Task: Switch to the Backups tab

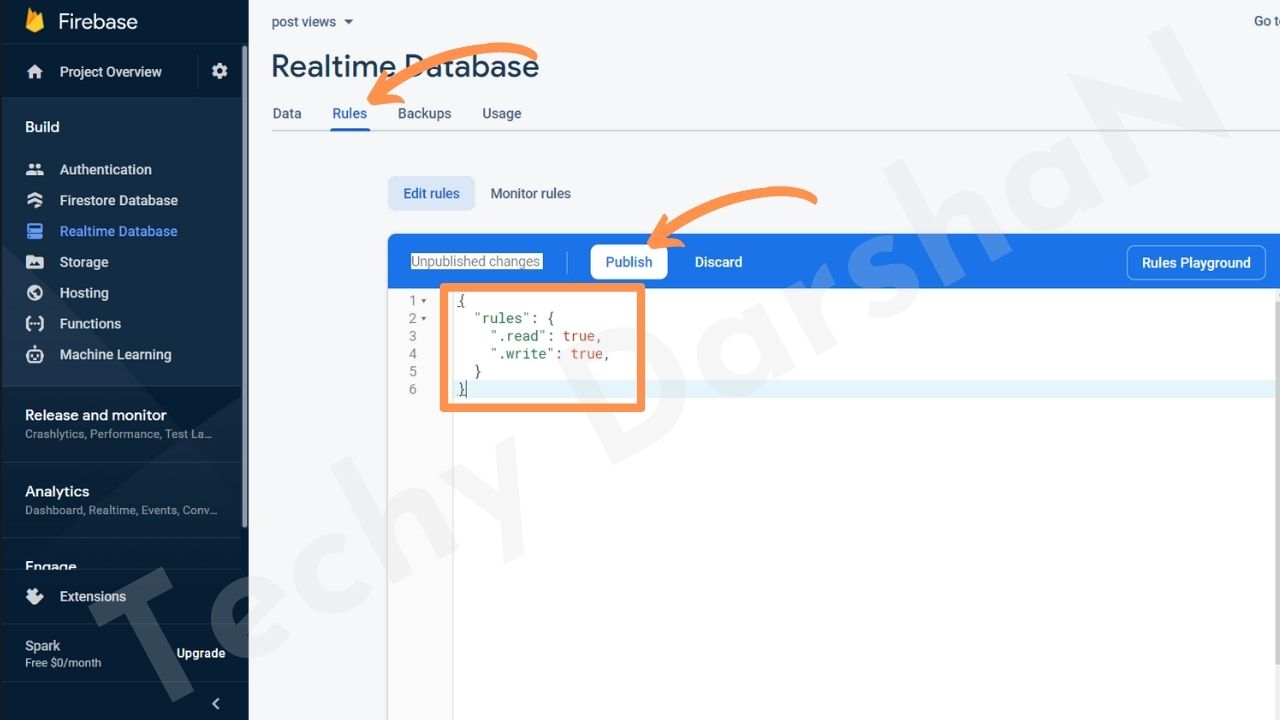Action: pos(424,113)
